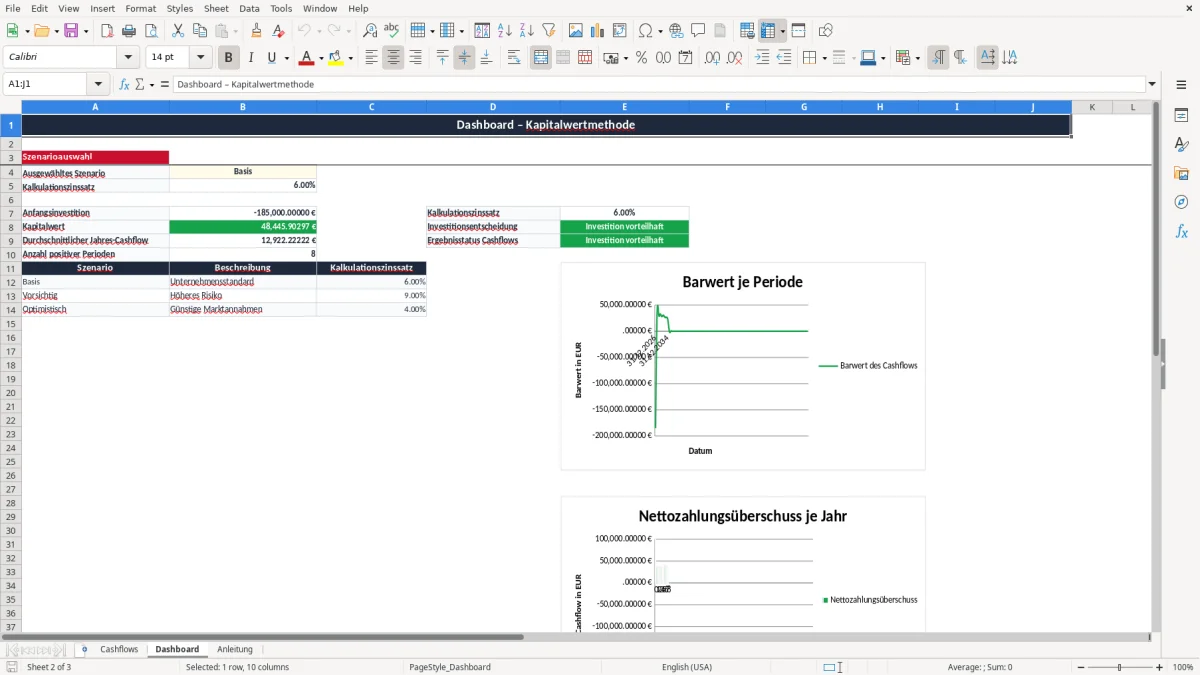The height and width of the screenshot is (675, 1200).
Task: Select the Barwert je Periode chart
Action: [x=743, y=366]
